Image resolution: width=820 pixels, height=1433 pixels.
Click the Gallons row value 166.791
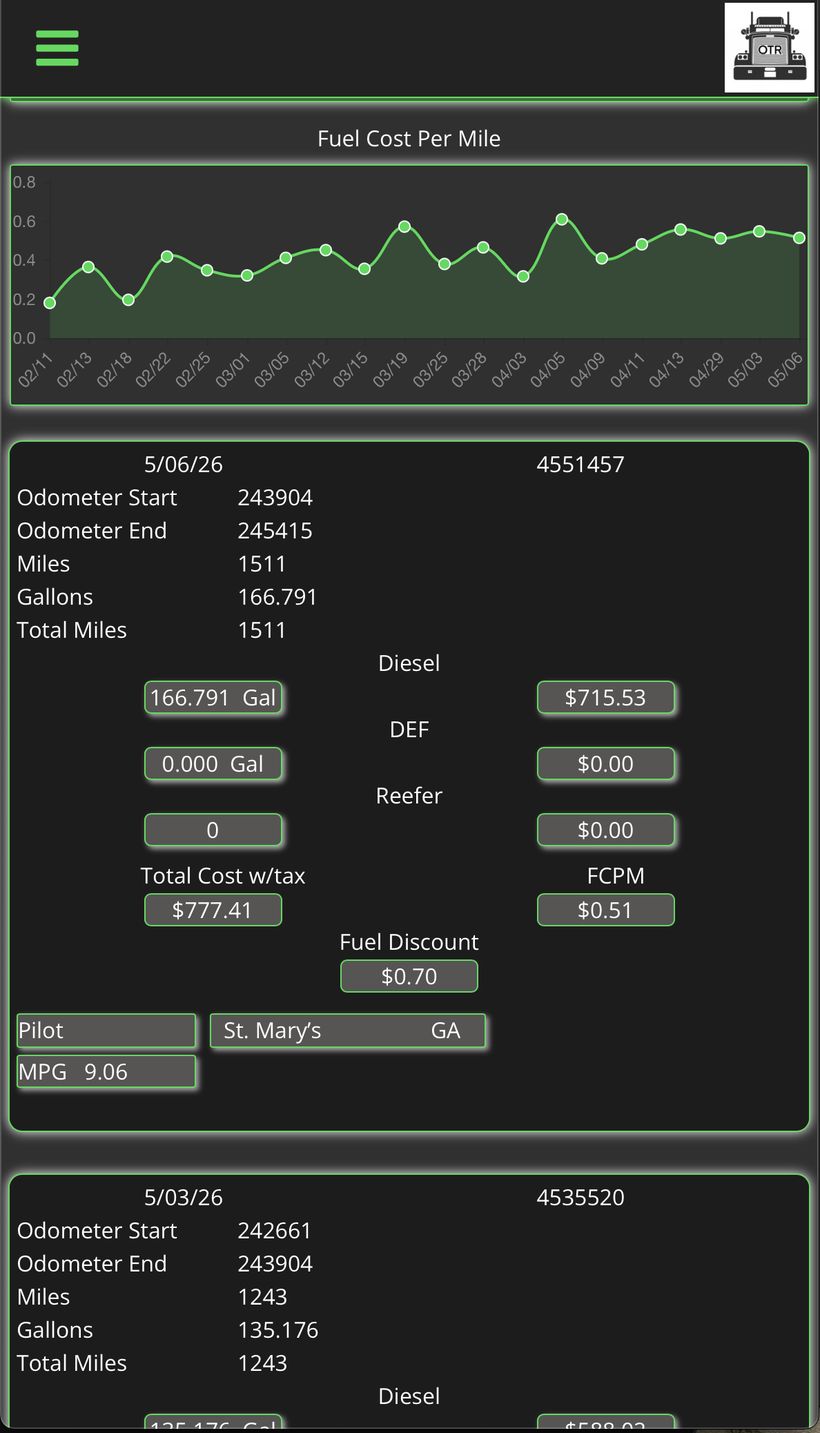277,596
